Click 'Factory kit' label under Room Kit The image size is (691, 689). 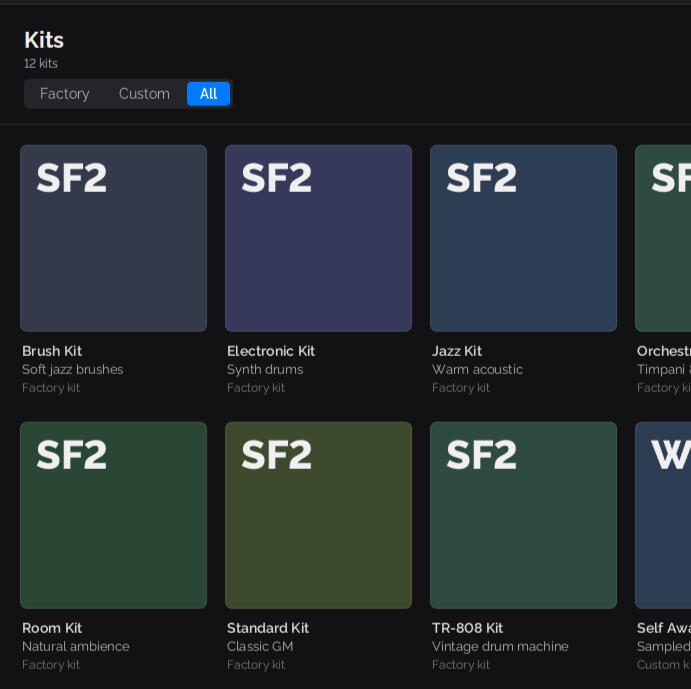click(x=51, y=665)
